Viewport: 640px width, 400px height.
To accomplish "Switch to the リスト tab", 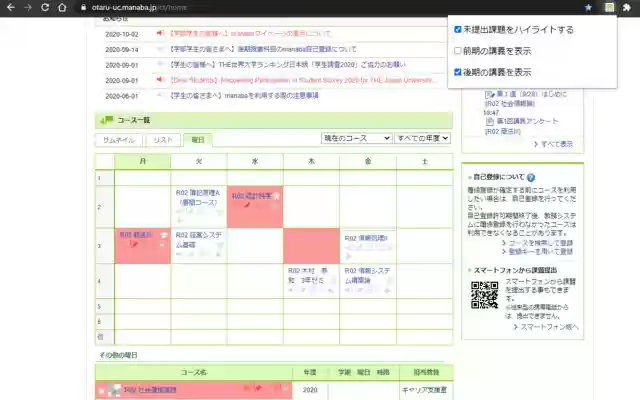I will (x=163, y=140).
